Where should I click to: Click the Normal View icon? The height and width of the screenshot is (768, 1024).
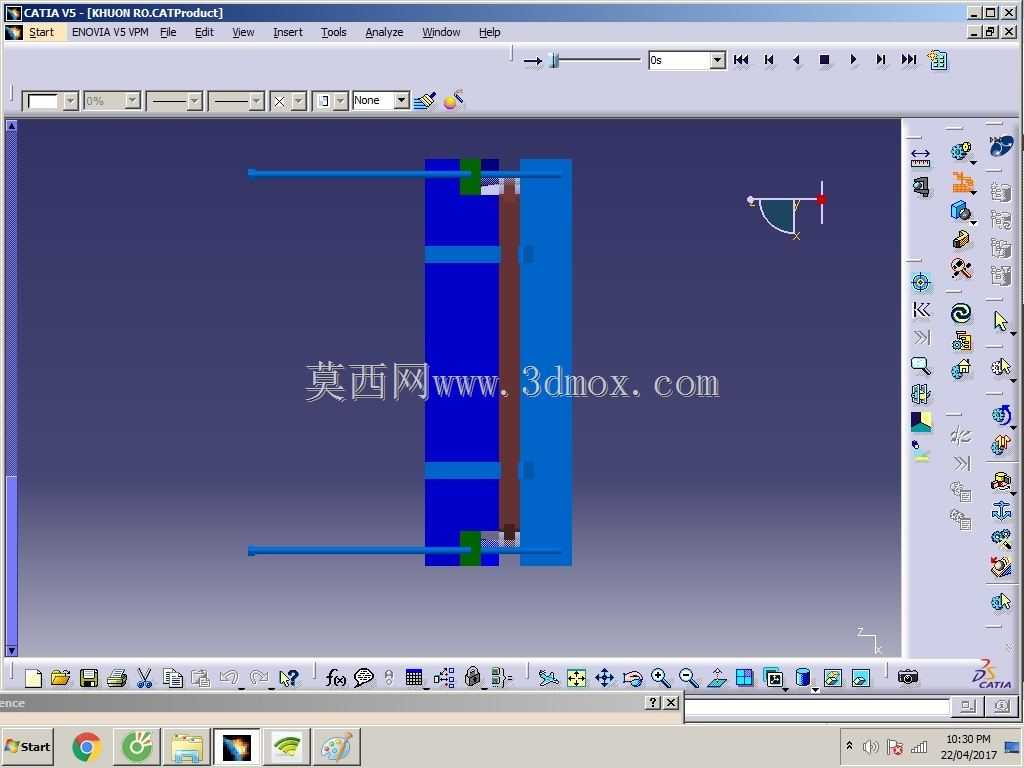pyautogui.click(x=716, y=678)
